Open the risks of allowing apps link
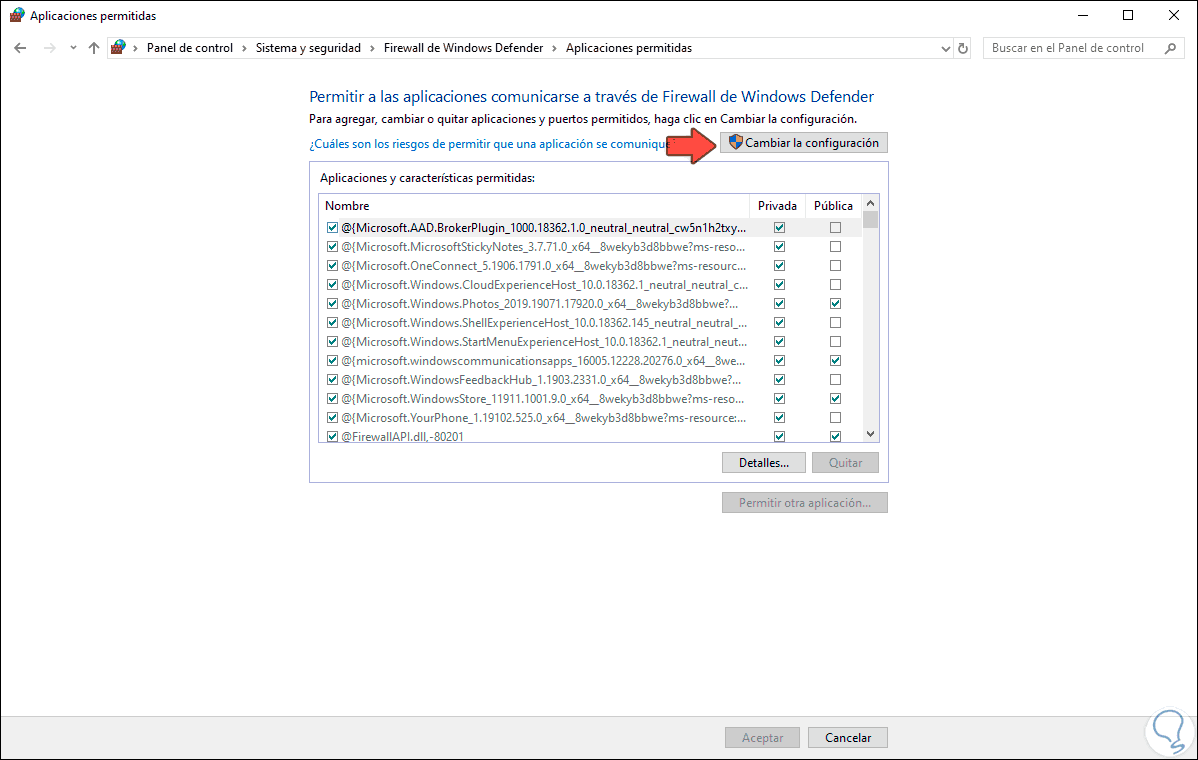This screenshot has height=760, width=1198. click(x=489, y=144)
